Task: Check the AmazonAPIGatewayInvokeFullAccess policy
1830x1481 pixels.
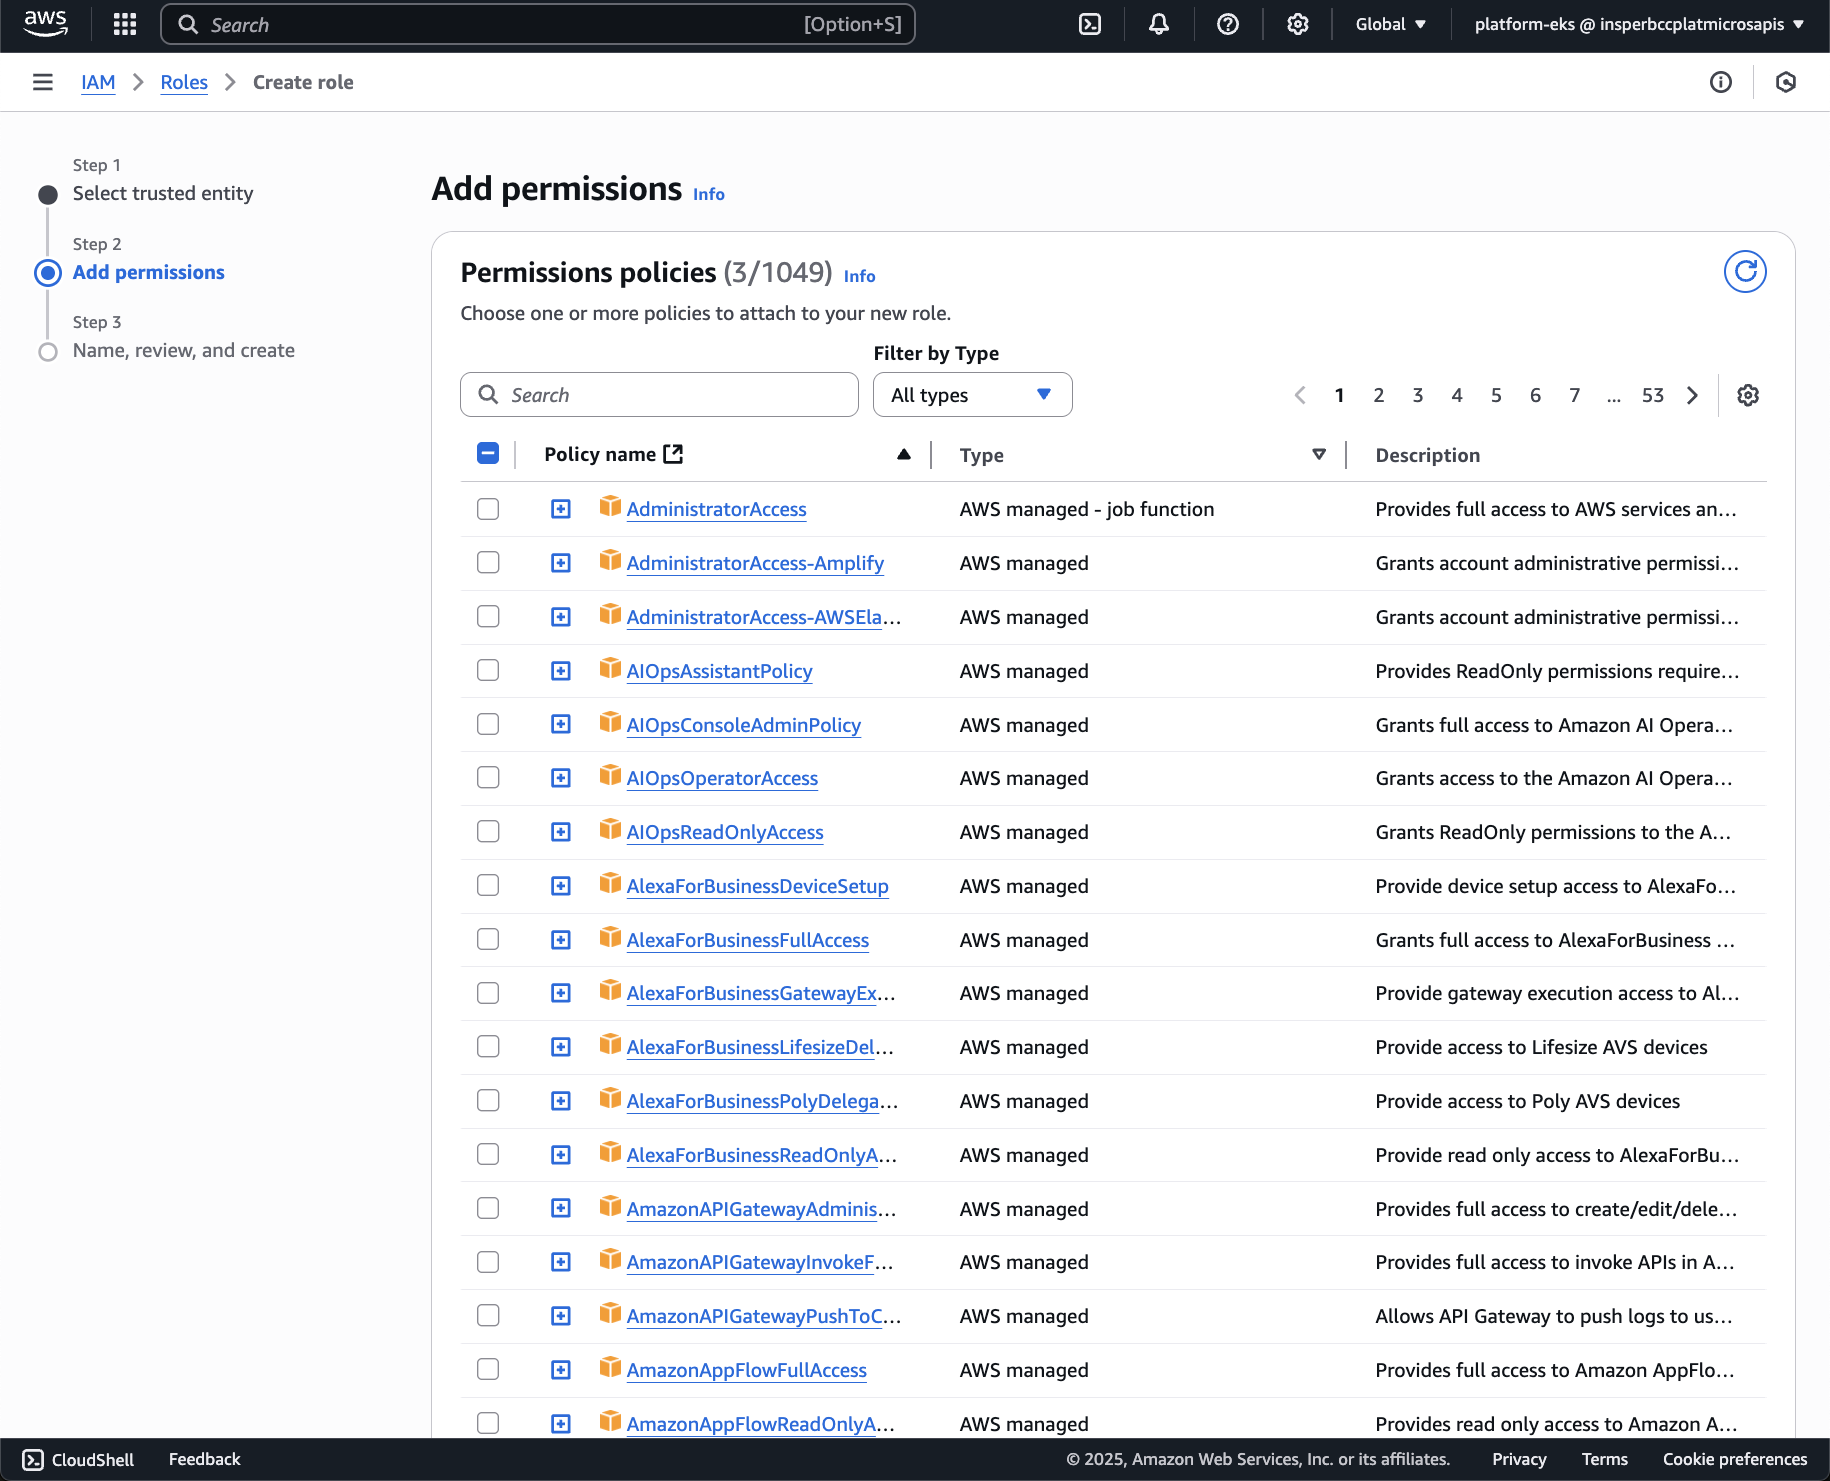Action: (x=488, y=1262)
